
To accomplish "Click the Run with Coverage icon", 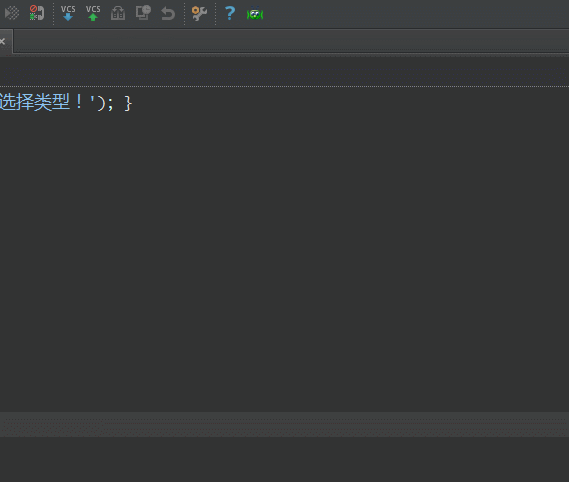I will pyautogui.click(x=12, y=13).
